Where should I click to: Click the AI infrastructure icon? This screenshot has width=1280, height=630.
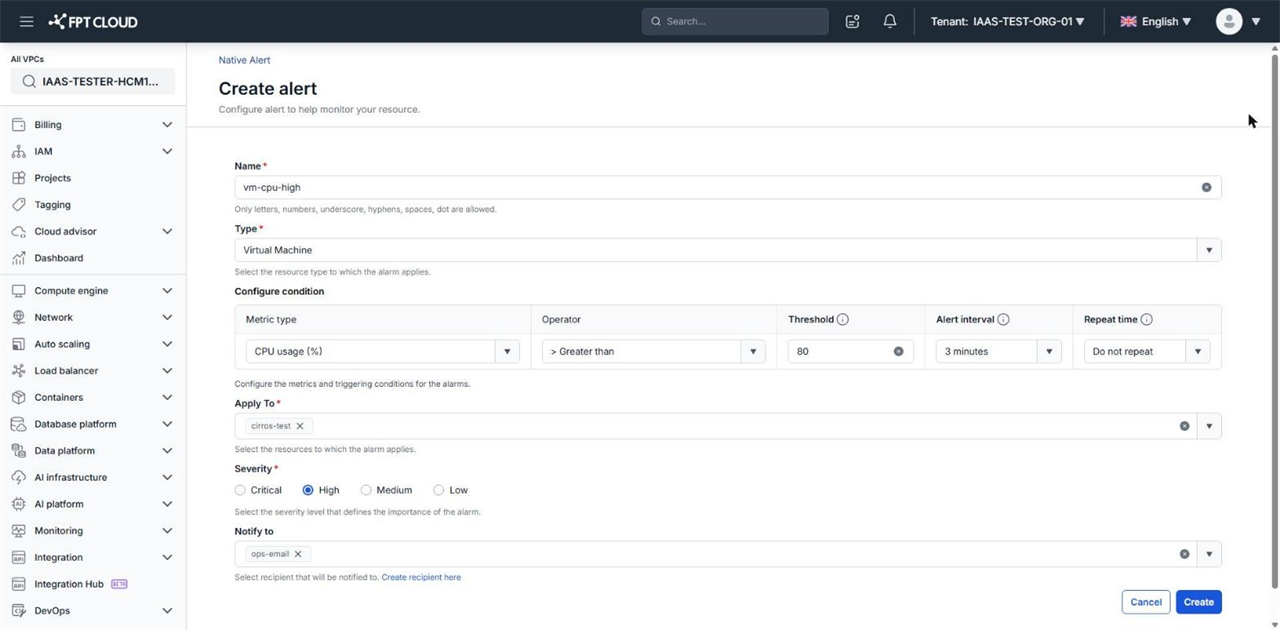click(x=18, y=477)
